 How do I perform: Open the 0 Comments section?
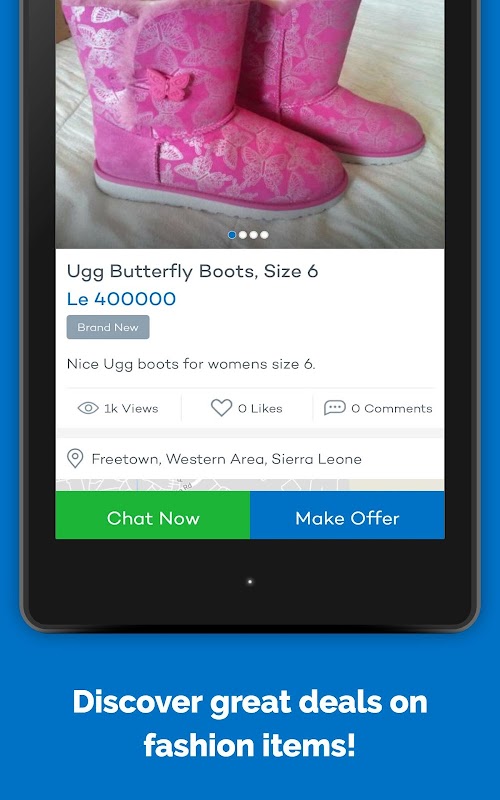392,408
